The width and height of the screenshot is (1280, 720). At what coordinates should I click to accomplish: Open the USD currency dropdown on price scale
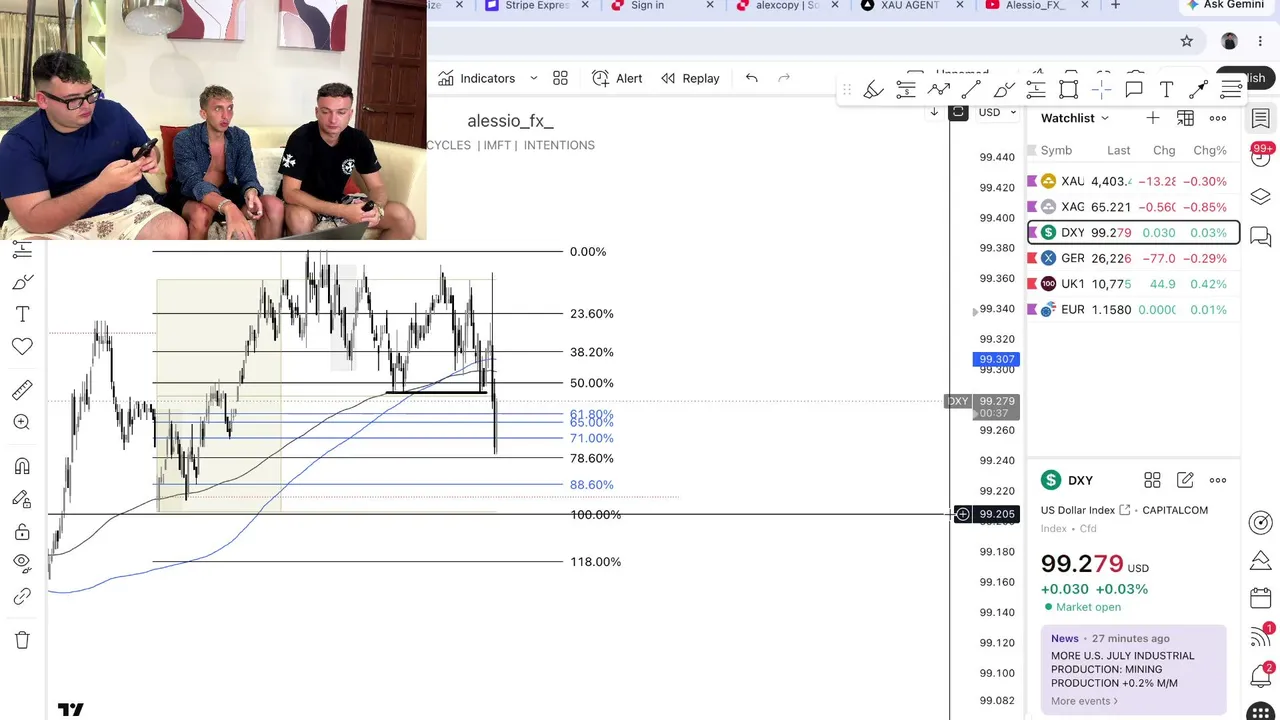(x=997, y=112)
